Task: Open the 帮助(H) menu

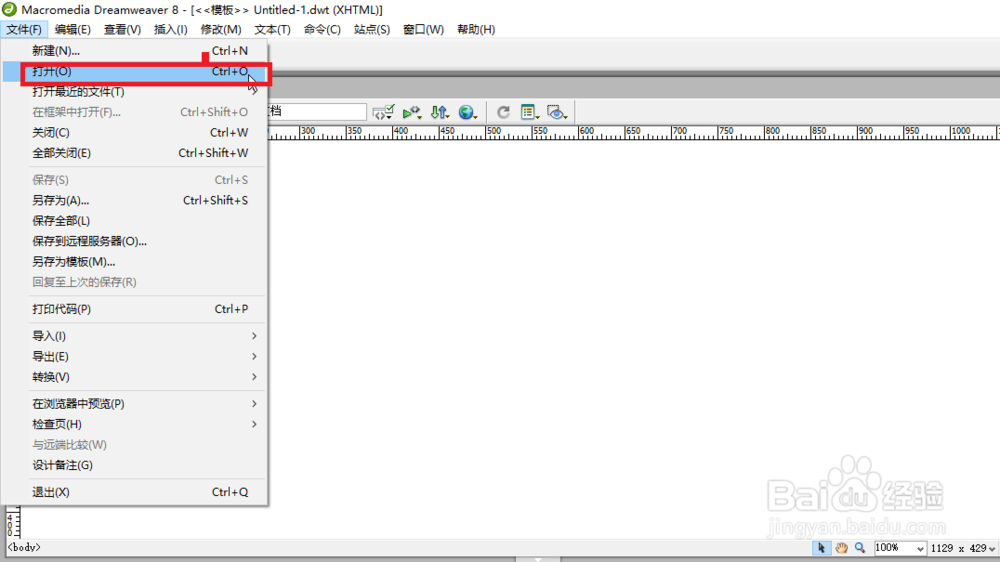Action: click(x=476, y=29)
